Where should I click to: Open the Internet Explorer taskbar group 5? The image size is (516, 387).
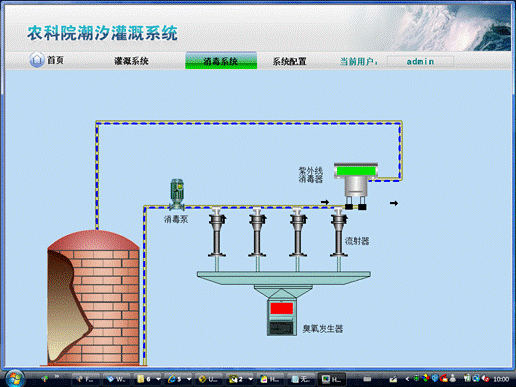tap(174, 379)
